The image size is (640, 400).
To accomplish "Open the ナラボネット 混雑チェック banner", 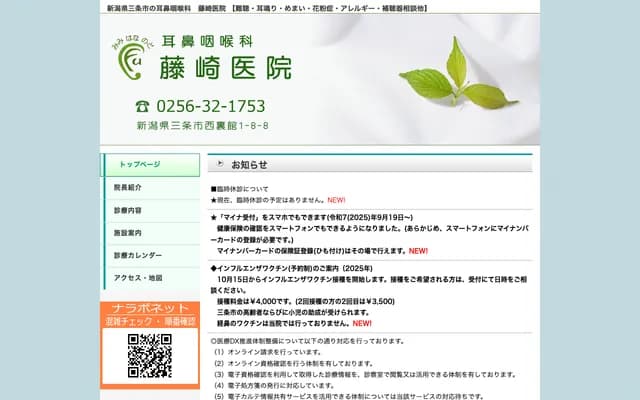I will tap(150, 315).
